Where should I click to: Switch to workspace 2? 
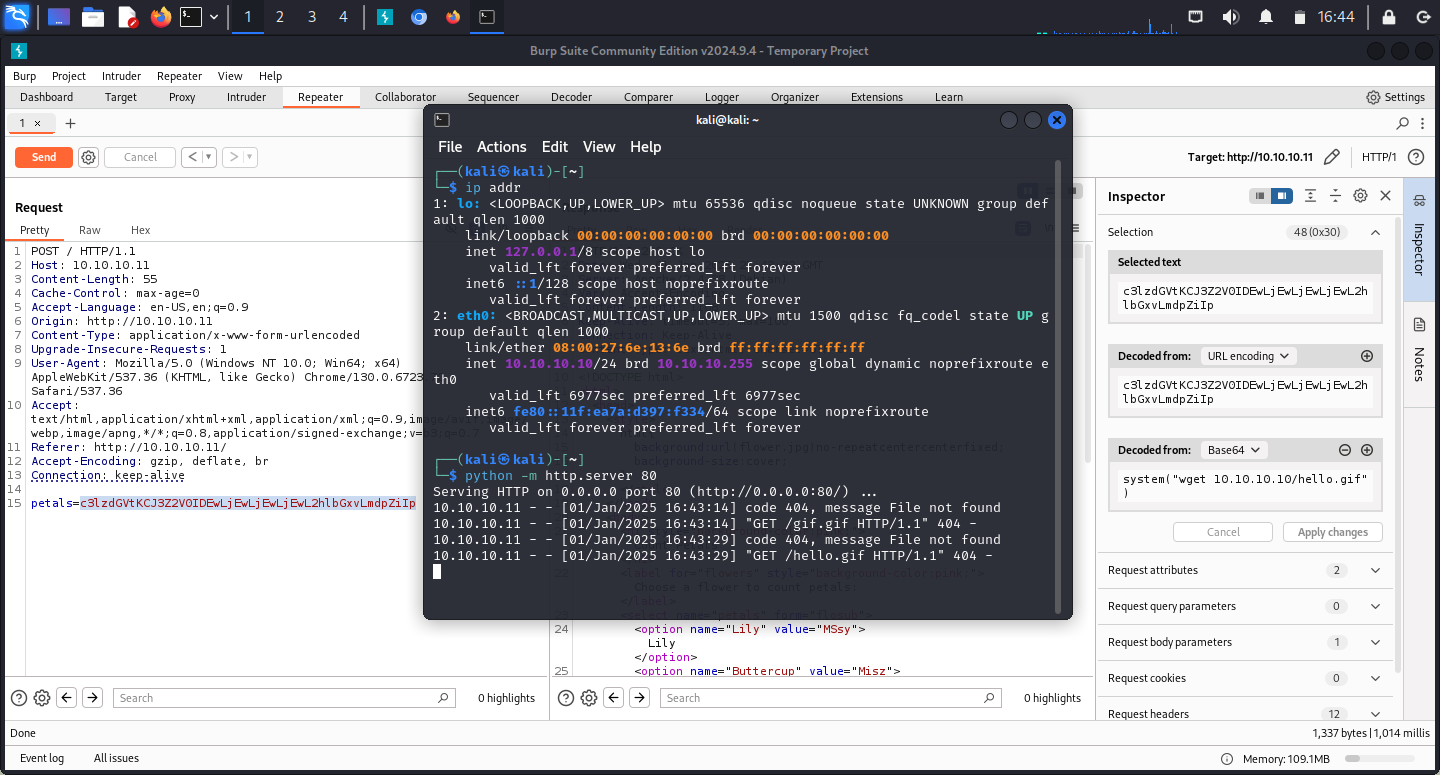pyautogui.click(x=280, y=17)
